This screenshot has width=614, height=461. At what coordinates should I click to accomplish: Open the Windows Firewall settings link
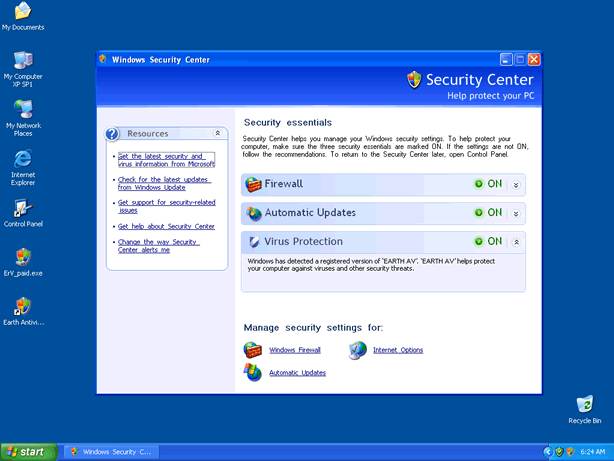(x=295, y=350)
